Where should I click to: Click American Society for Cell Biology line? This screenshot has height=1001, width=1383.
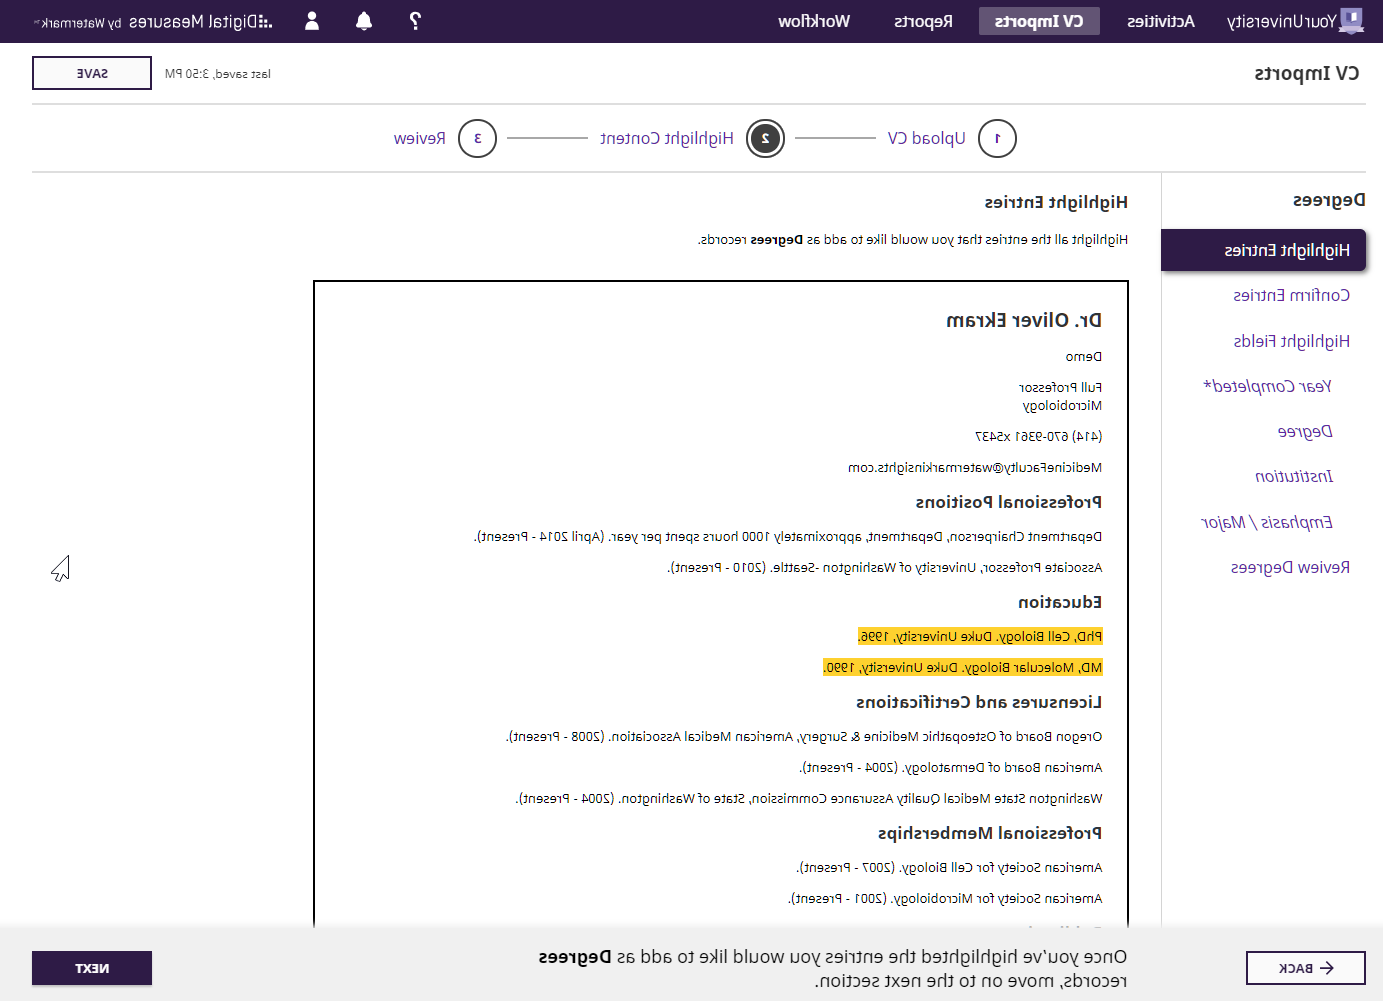click(949, 867)
